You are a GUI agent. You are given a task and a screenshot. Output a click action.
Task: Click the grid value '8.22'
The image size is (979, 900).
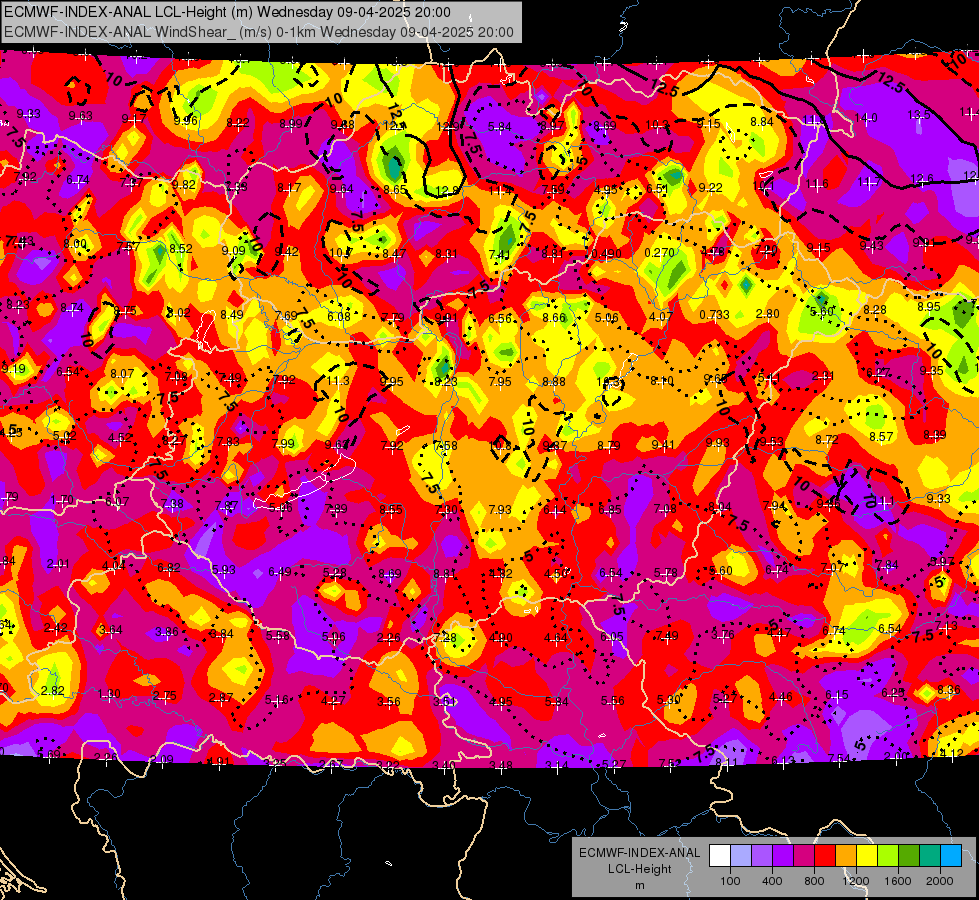click(238, 123)
